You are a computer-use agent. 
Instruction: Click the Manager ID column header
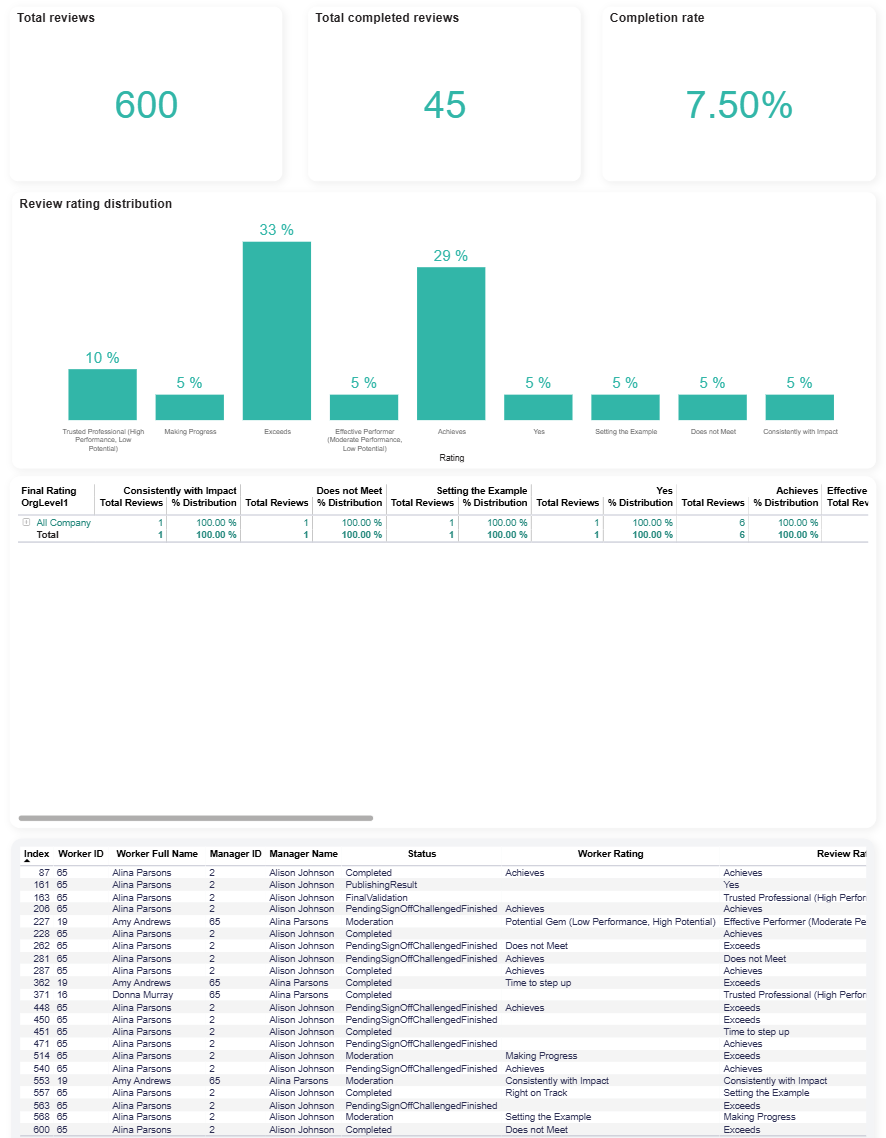click(x=235, y=854)
